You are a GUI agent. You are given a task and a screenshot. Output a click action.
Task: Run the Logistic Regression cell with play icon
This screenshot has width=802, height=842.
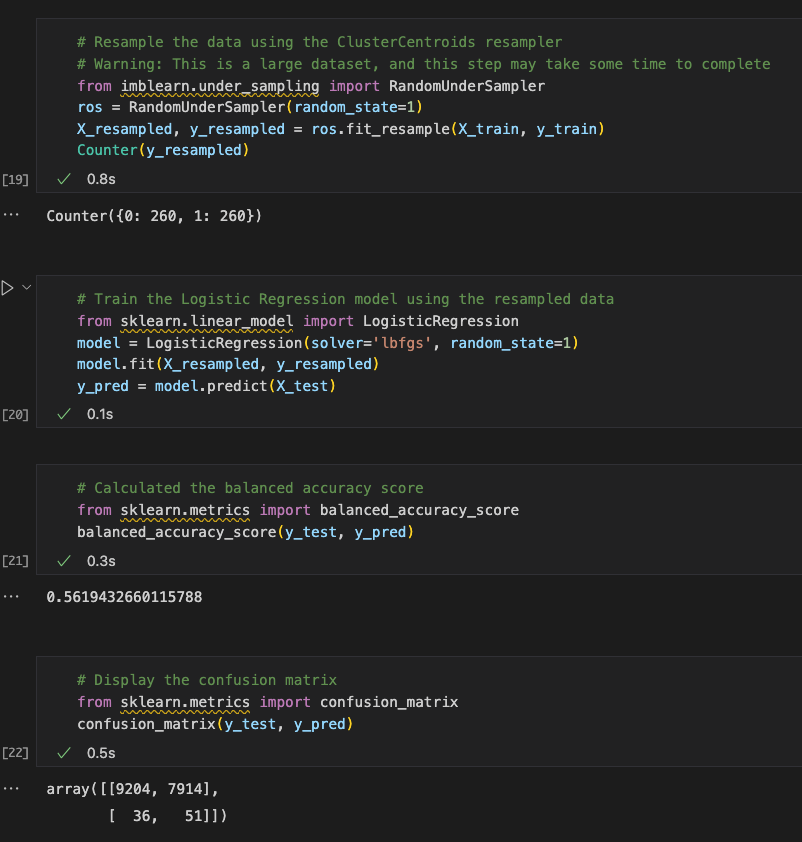7,288
